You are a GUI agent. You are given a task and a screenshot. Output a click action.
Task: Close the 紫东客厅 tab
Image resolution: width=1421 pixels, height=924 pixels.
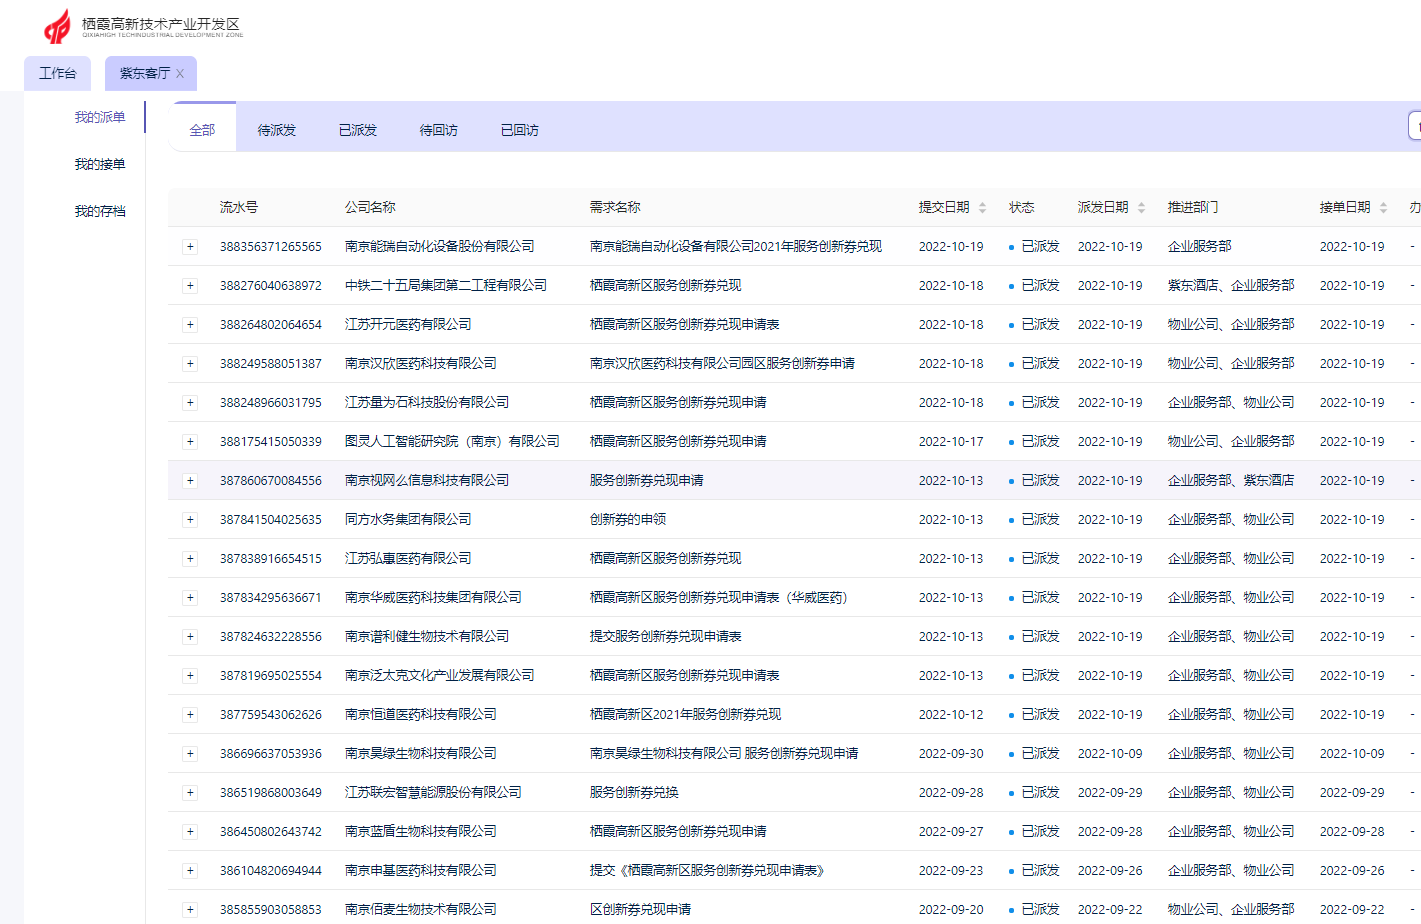(x=180, y=74)
